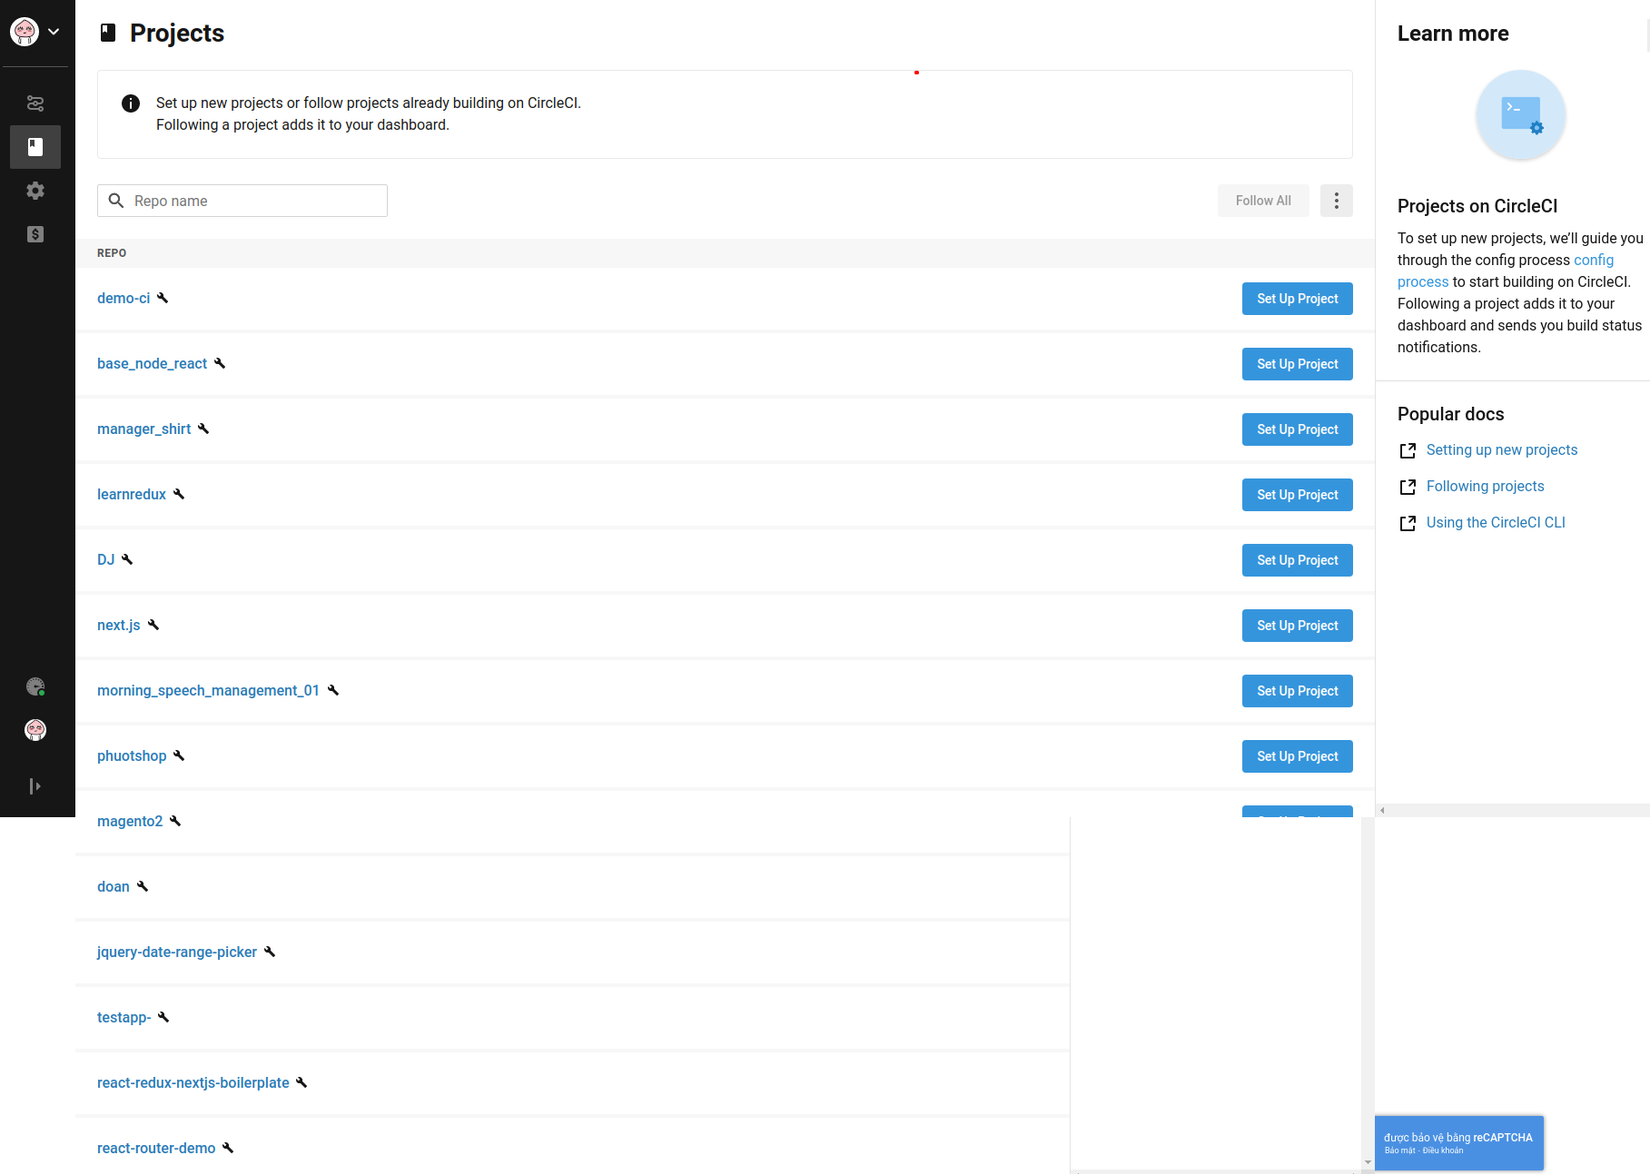Set up the morning_speech_management_01 project
Image resolution: width=1650 pixels, height=1174 pixels.
point(1297,691)
